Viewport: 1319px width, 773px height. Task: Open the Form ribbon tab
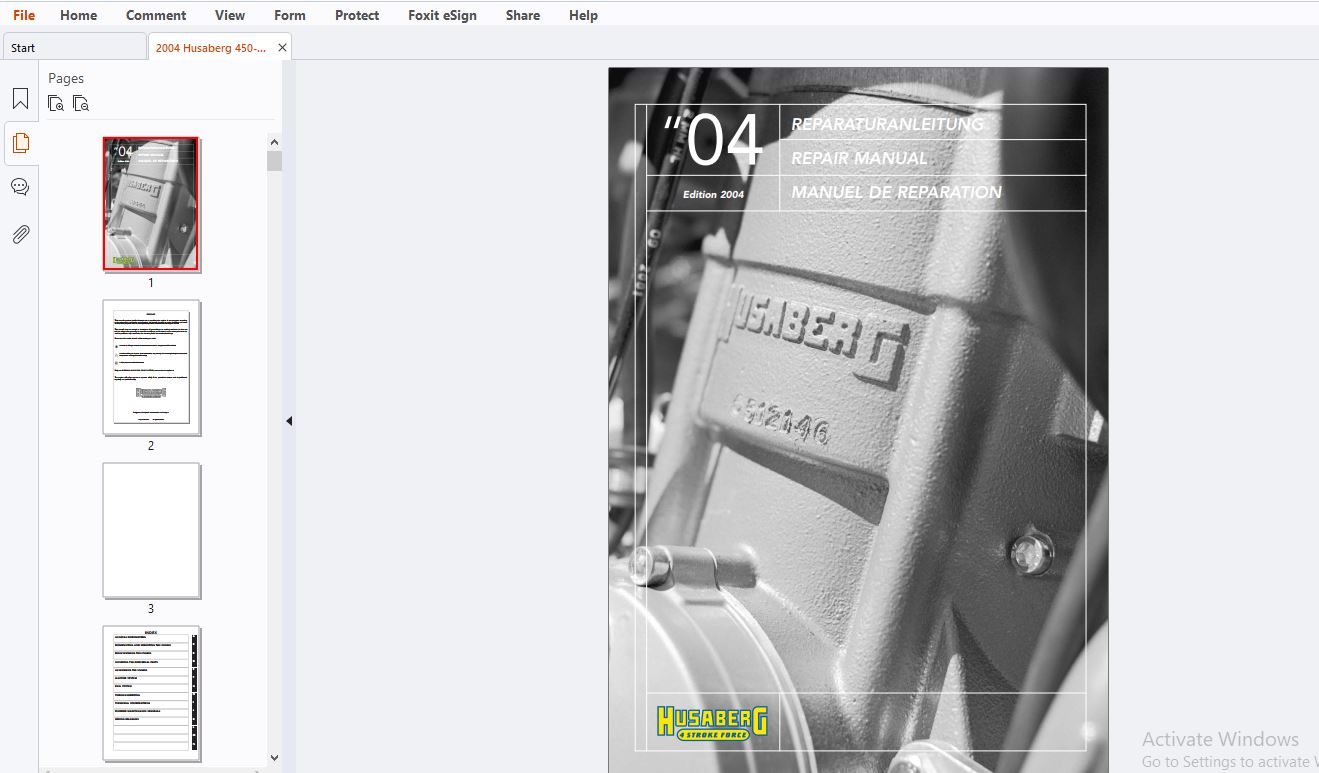(x=290, y=15)
